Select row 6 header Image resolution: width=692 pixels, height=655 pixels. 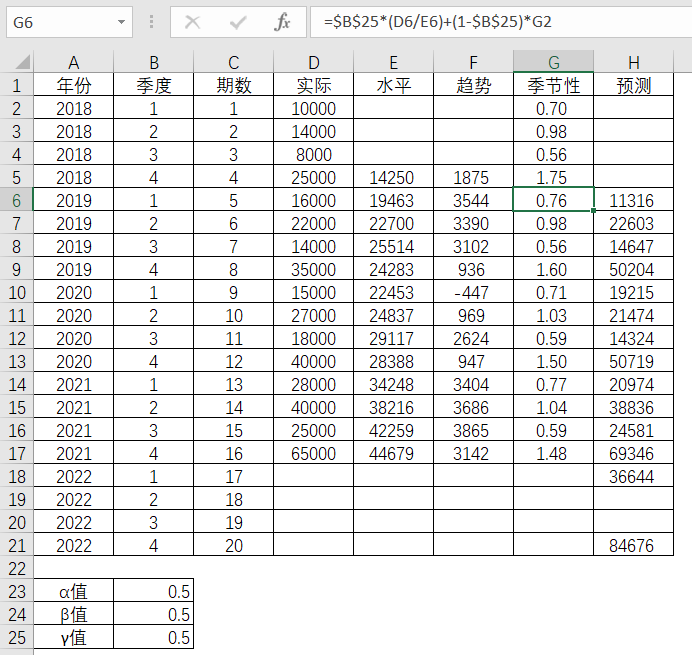(16, 200)
